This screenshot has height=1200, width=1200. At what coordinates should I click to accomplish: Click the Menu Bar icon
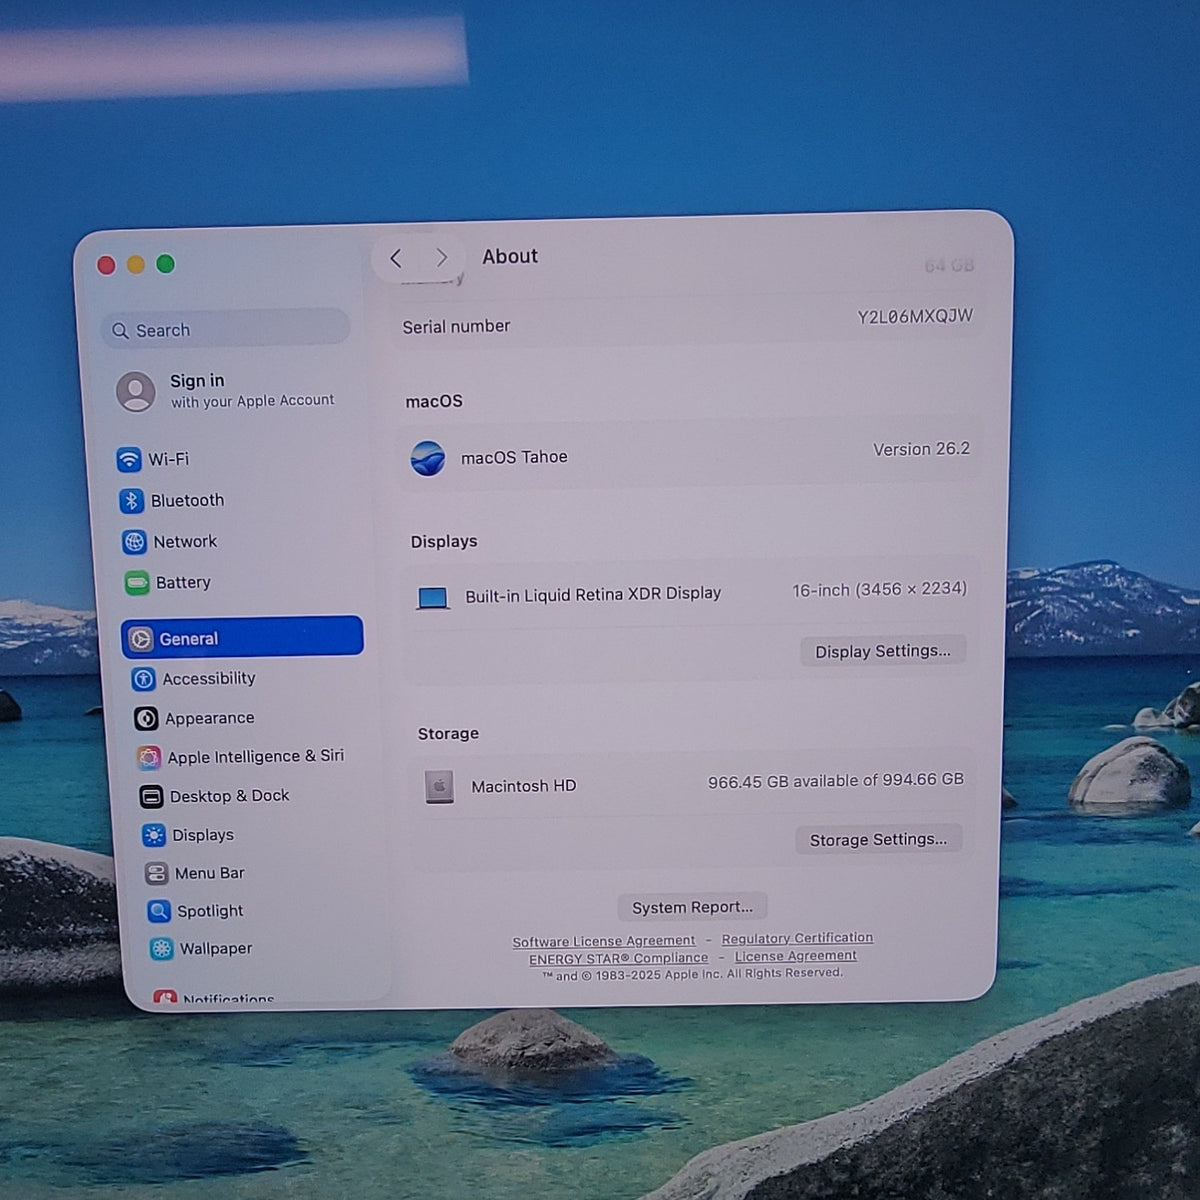coord(156,873)
